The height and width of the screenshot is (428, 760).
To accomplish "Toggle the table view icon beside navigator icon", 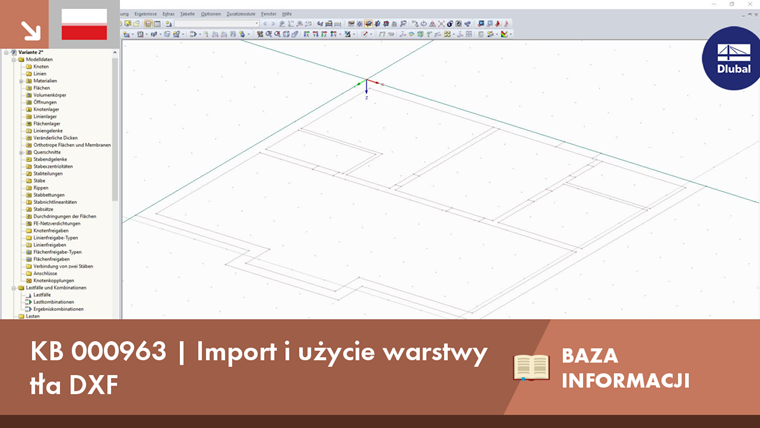I will click(157, 24).
